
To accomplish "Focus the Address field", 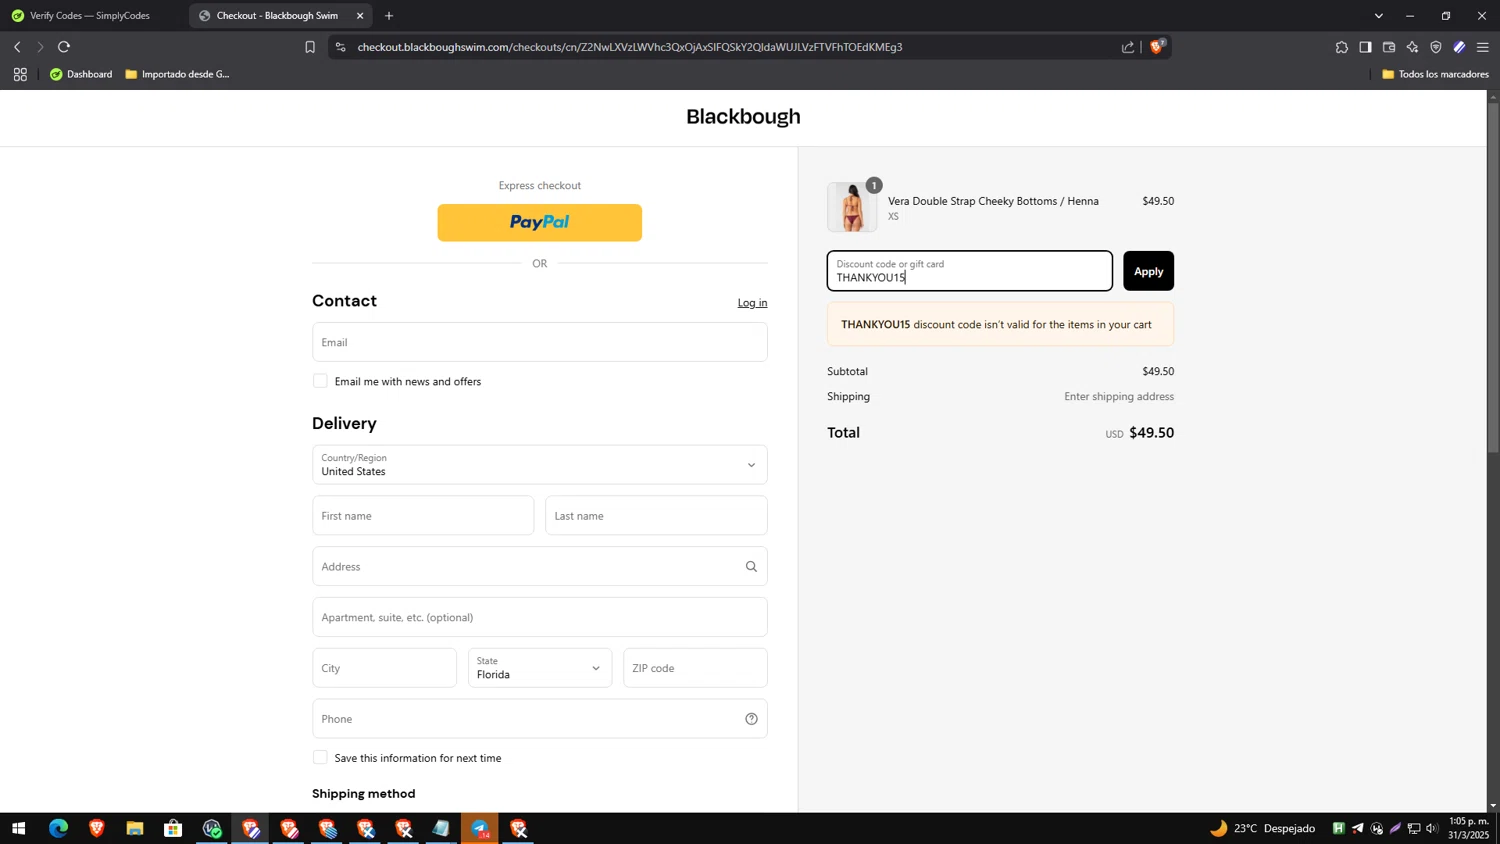I will [540, 567].
